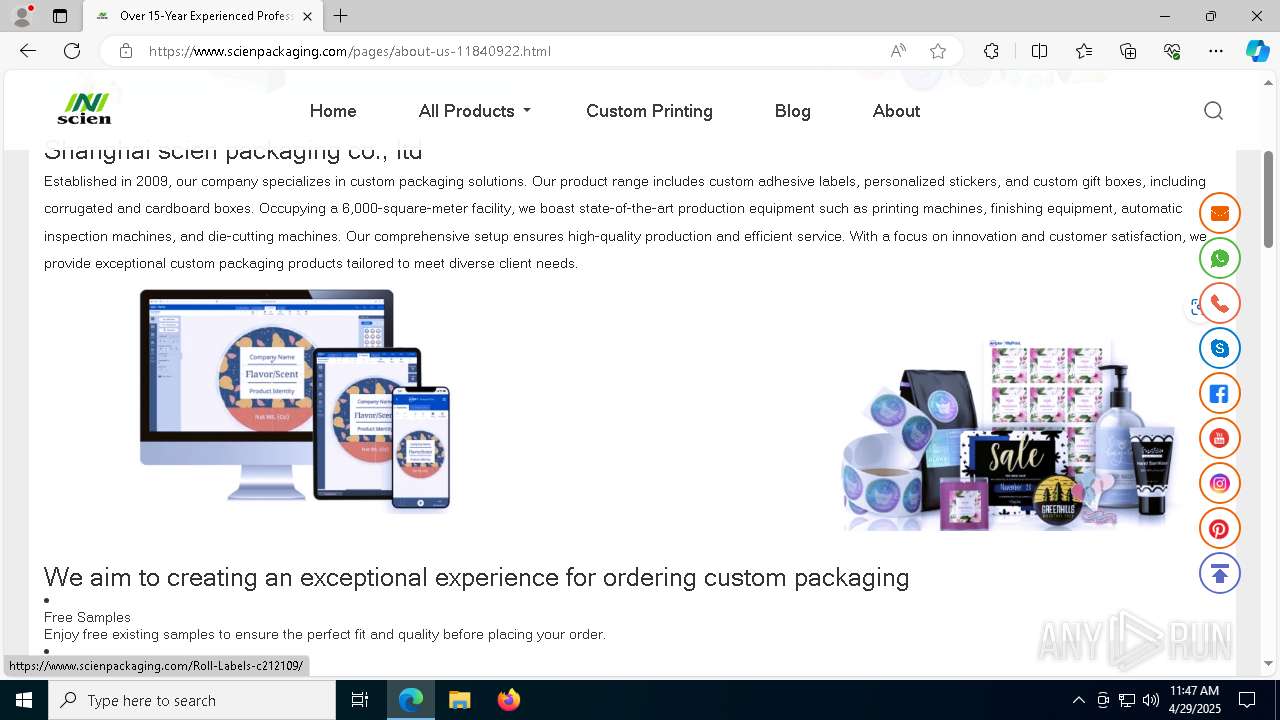This screenshot has width=1280, height=720.
Task: Go to Home page in navigation
Action: coord(333,111)
